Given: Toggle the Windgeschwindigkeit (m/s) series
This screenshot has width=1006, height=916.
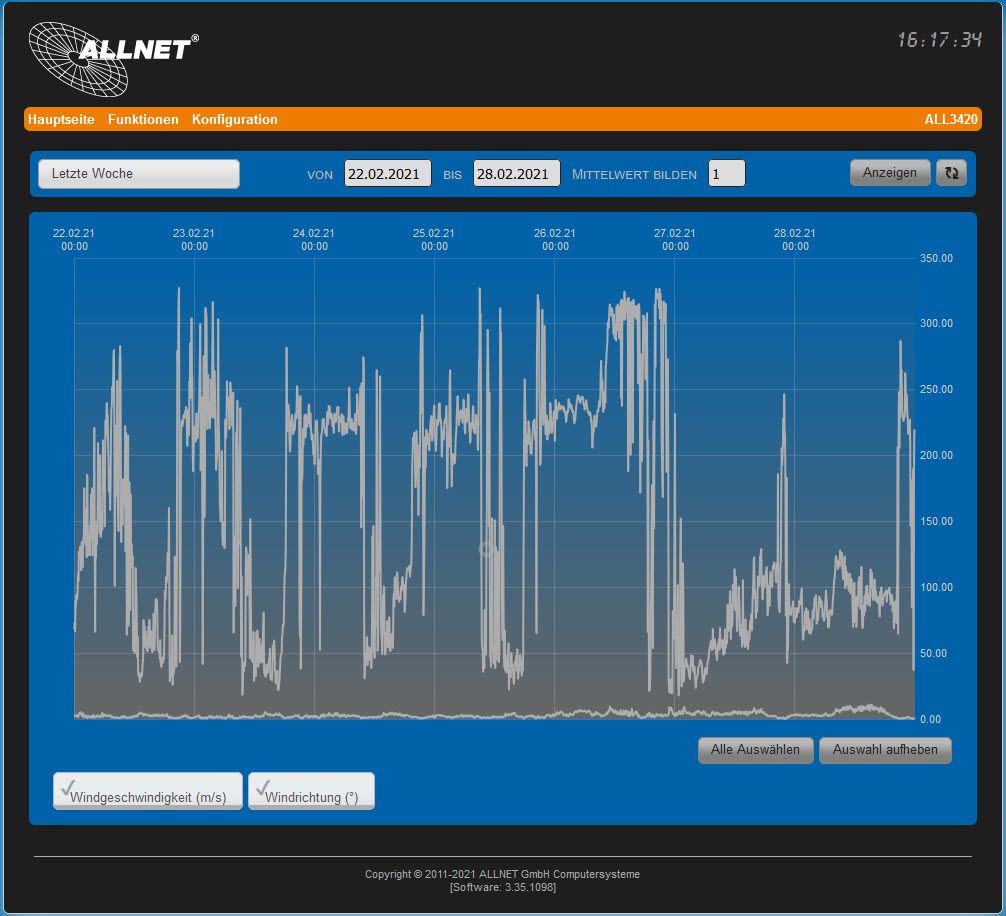Looking at the screenshot, I should click(148, 791).
